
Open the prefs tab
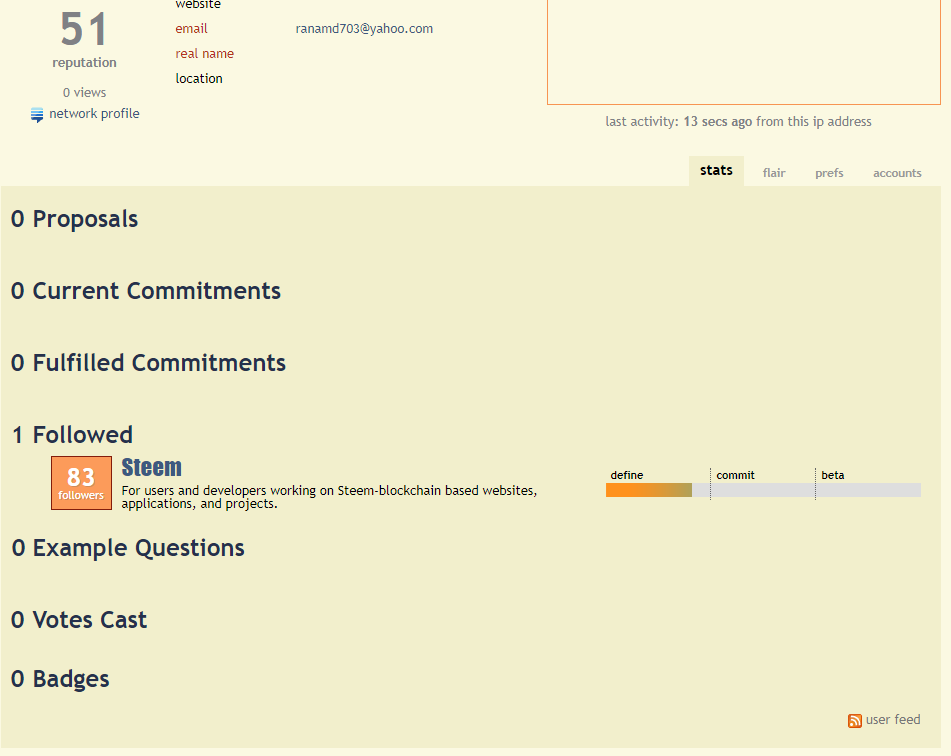[829, 173]
